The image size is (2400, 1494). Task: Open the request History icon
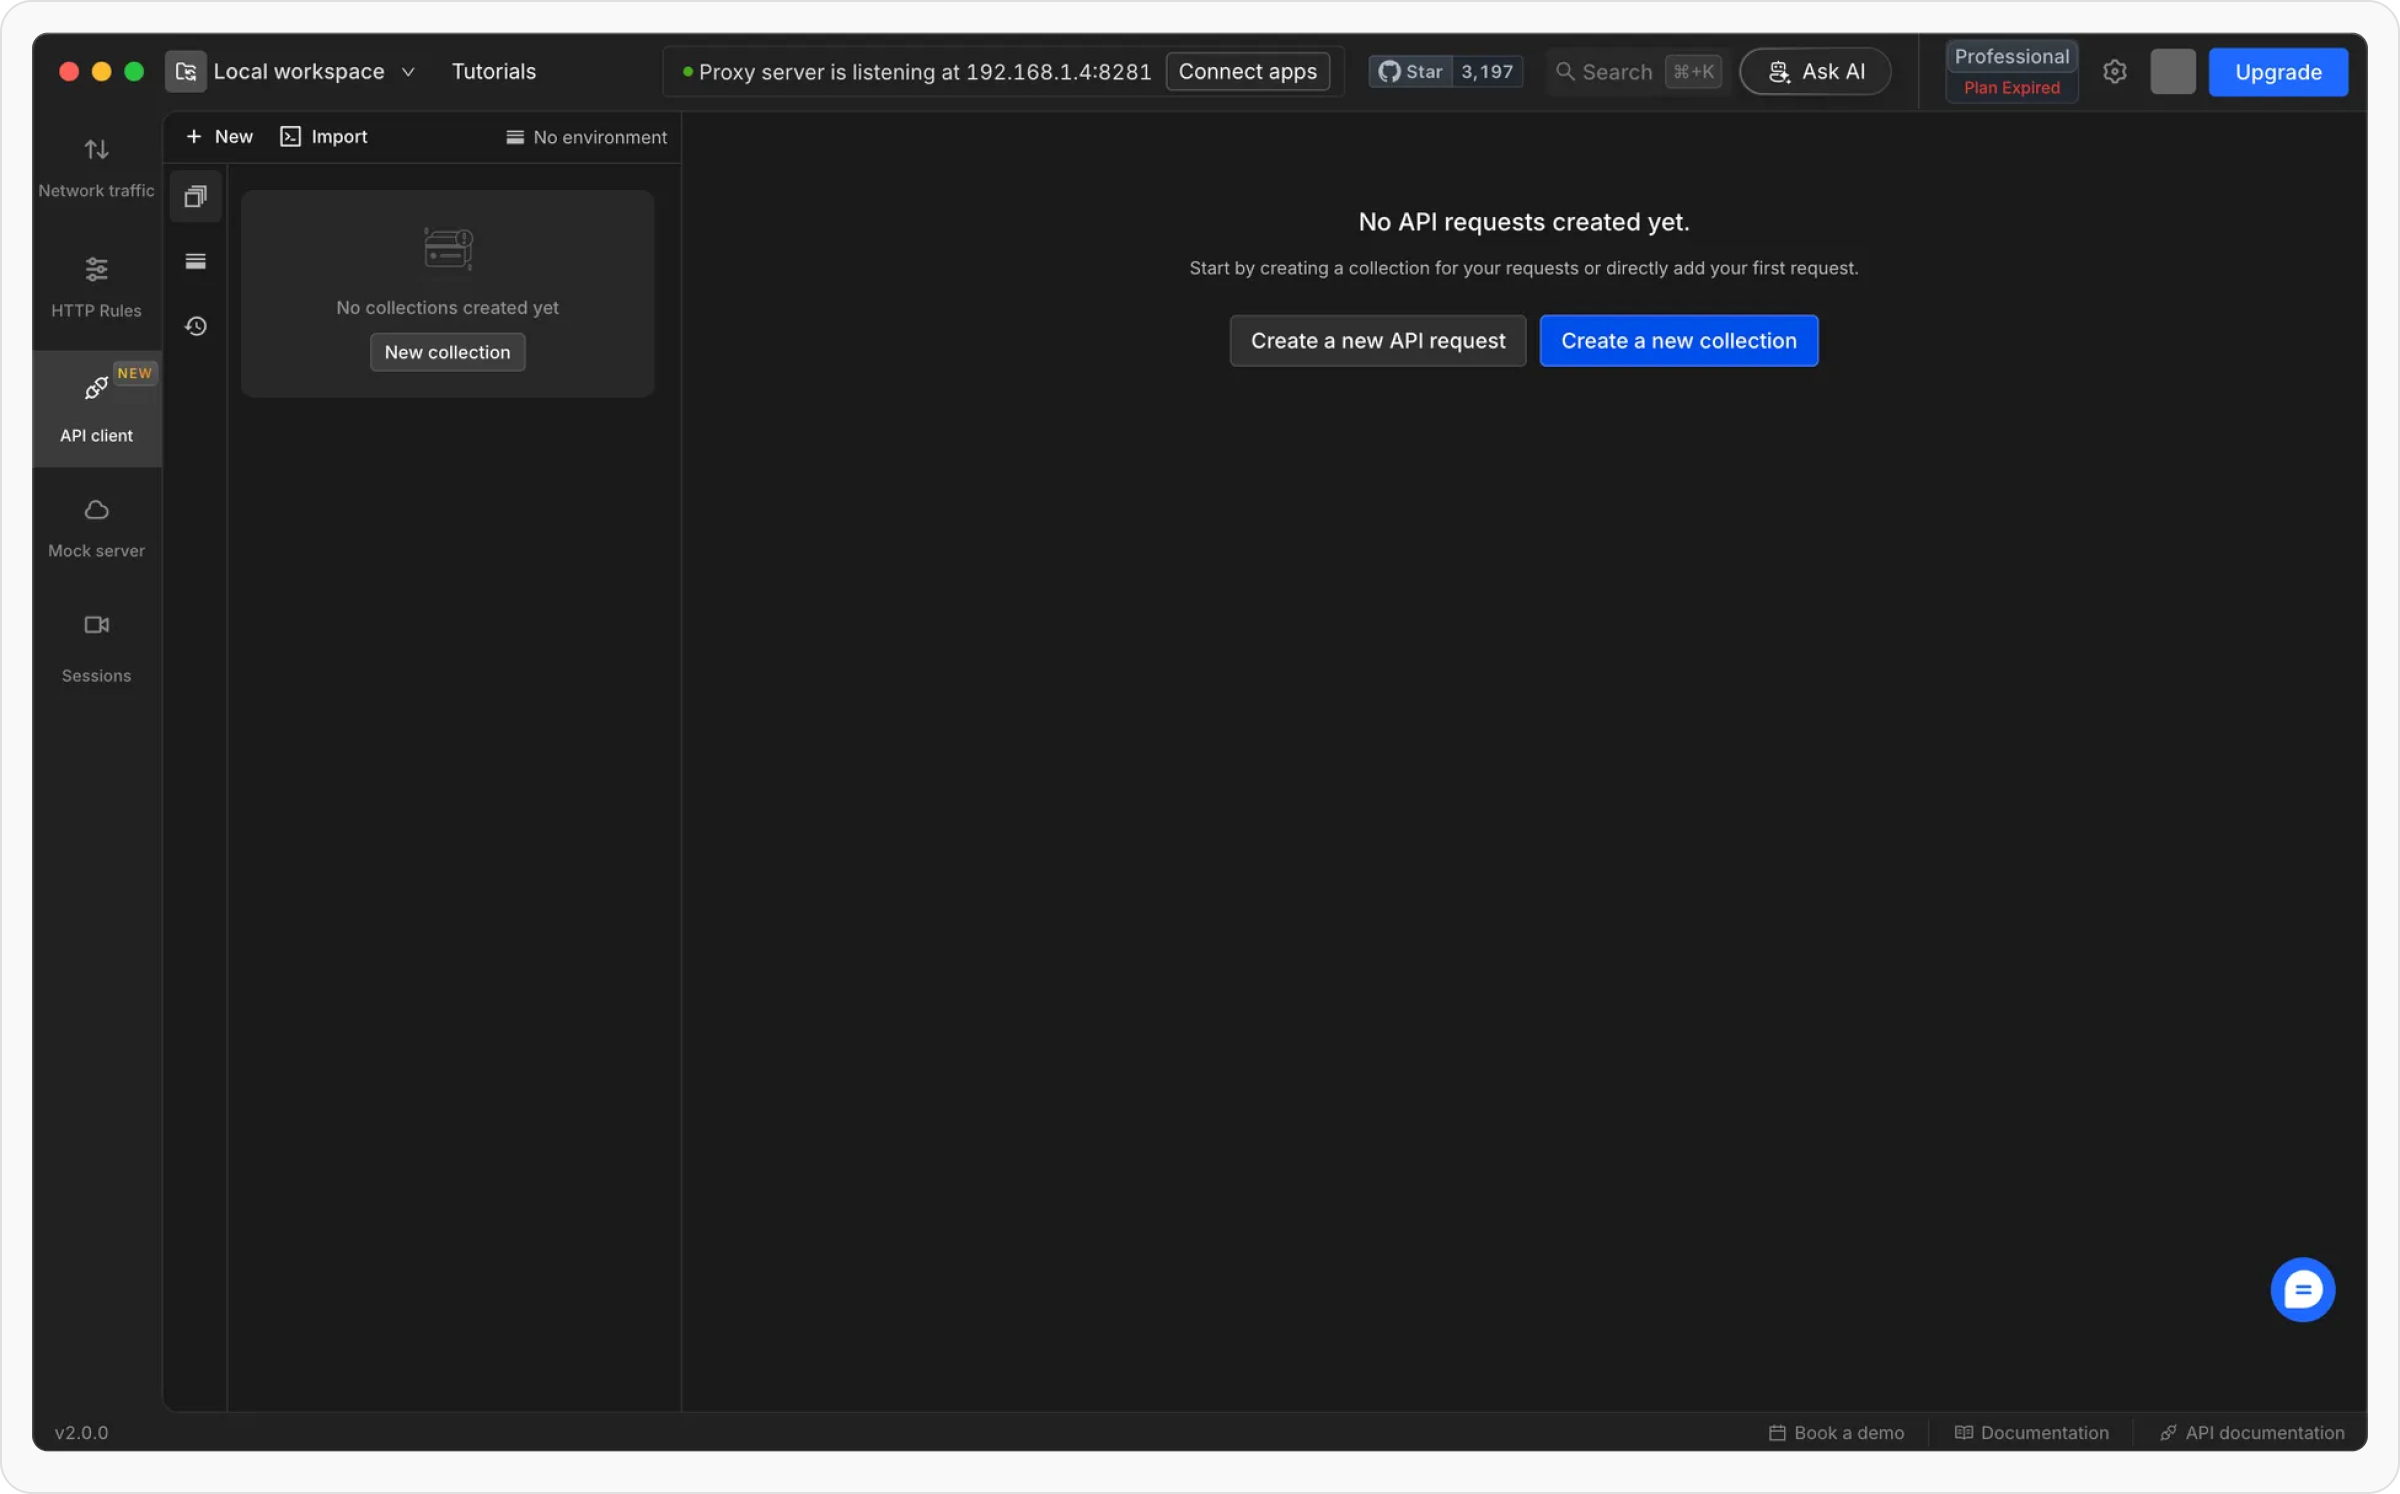(196, 326)
